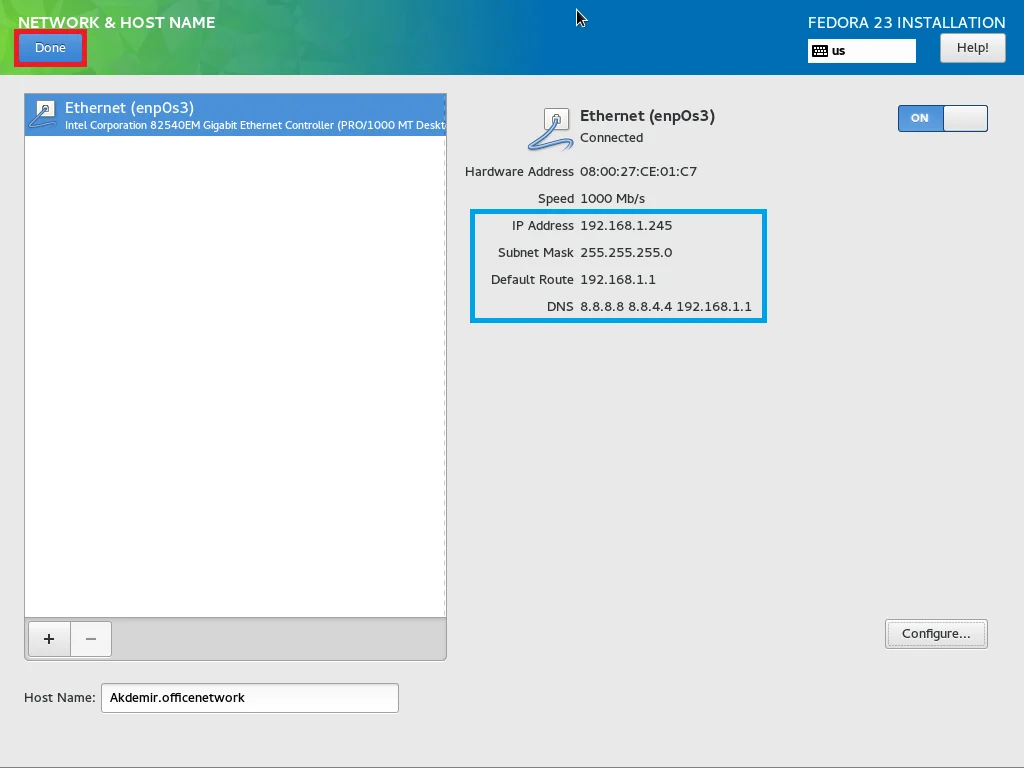Viewport: 1024px width, 768px height.
Task: Click the Subnet Mask label
Action: (x=536, y=253)
